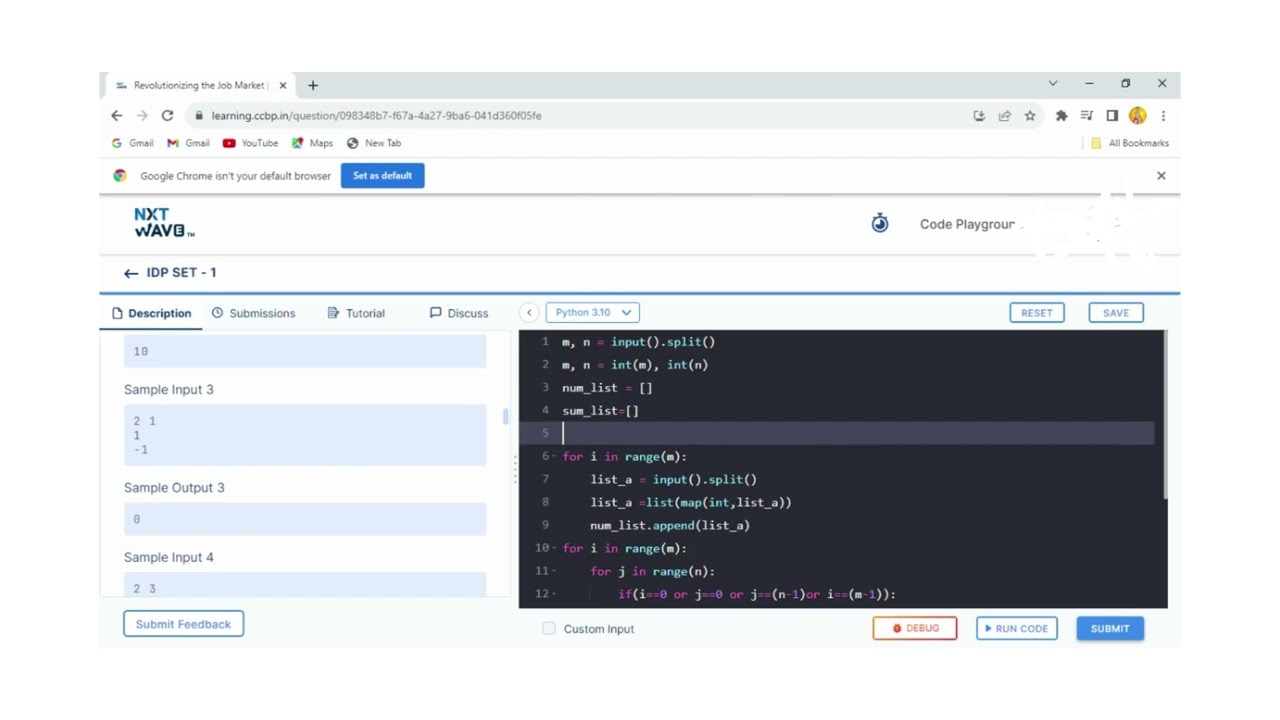Open the tab search dropdown arrow
1280x720 pixels.
[x=1053, y=84]
